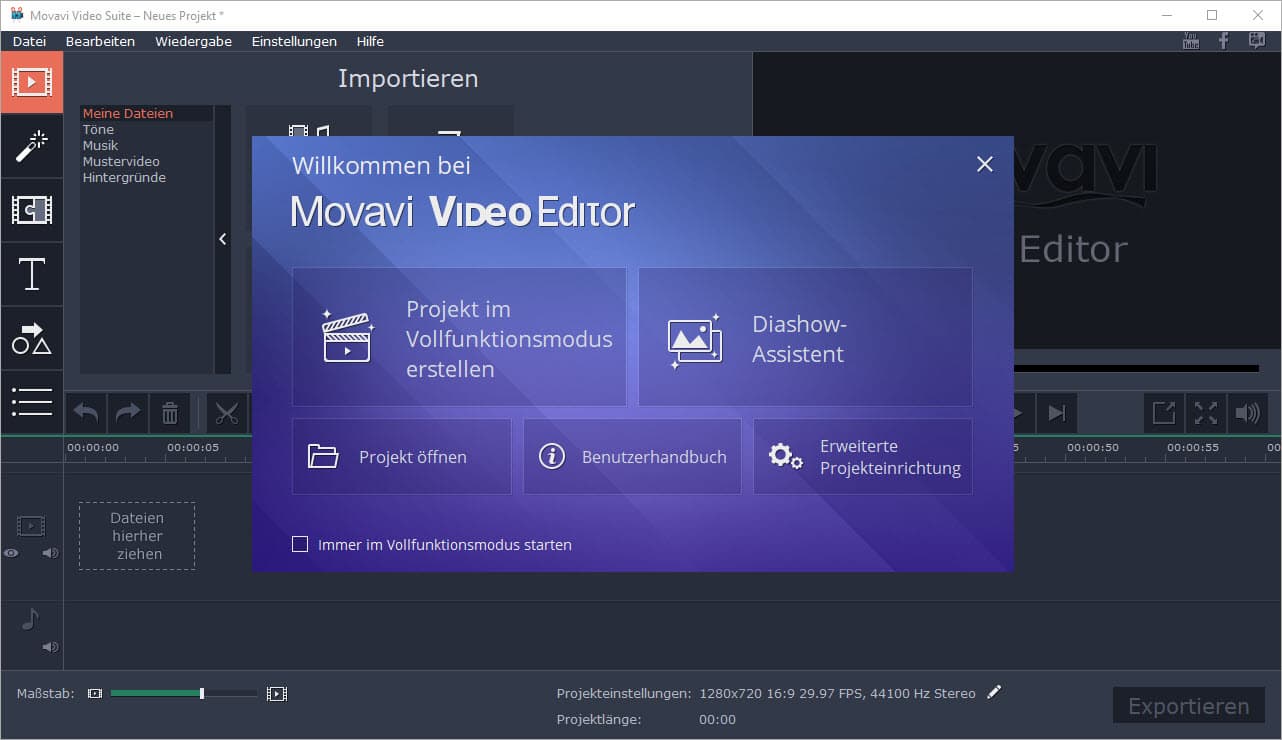Image resolution: width=1282 pixels, height=740 pixels.
Task: Open the Titles text tab
Action: pos(31,274)
